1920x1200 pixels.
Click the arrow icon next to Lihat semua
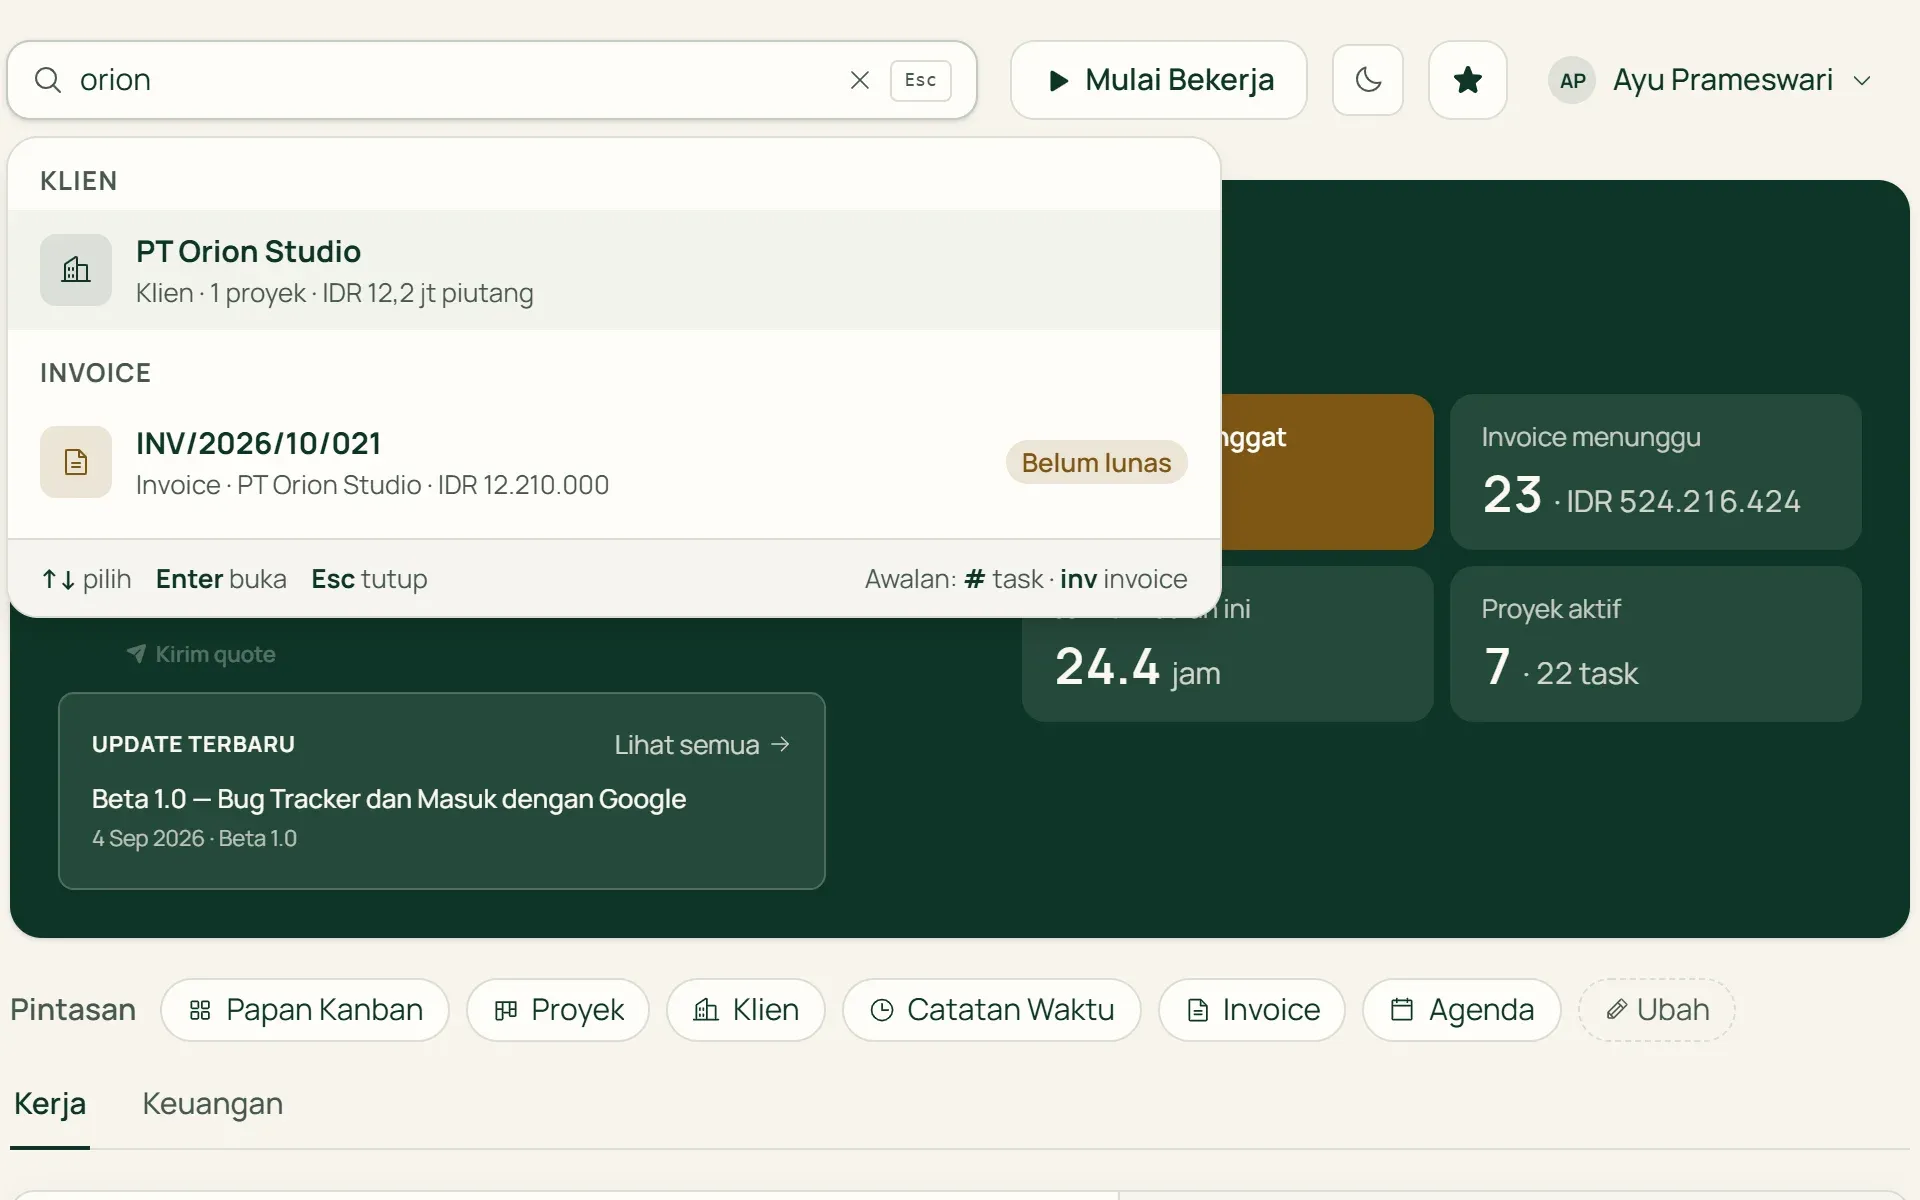pyautogui.click(x=781, y=744)
